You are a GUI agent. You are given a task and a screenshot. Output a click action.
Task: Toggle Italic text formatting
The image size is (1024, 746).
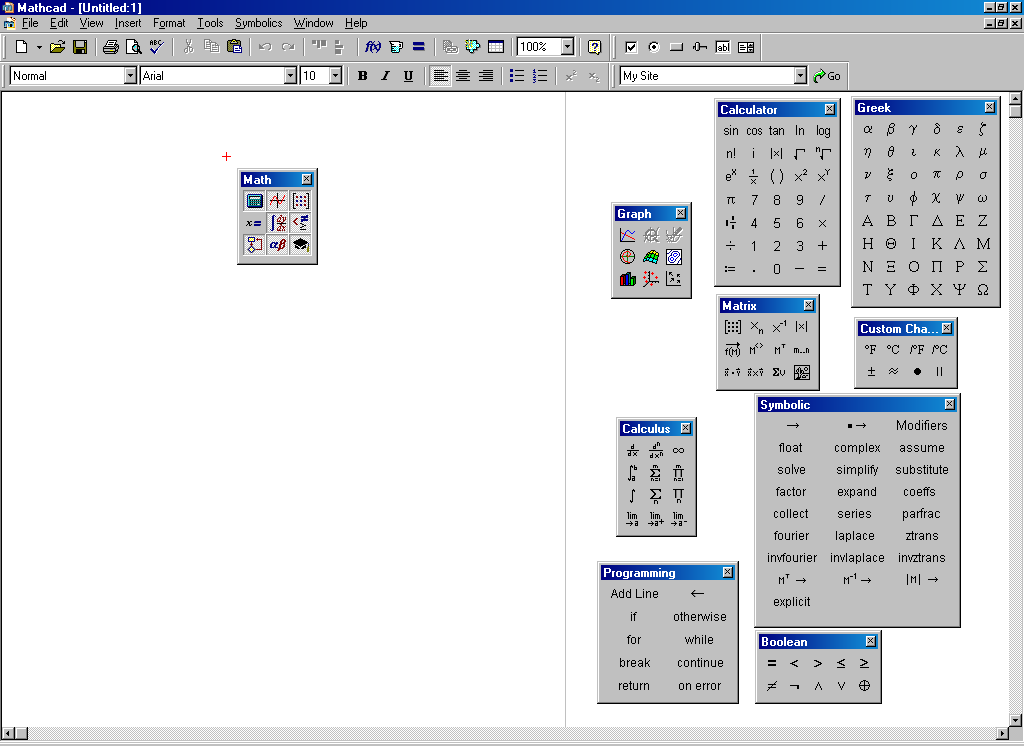(385, 76)
